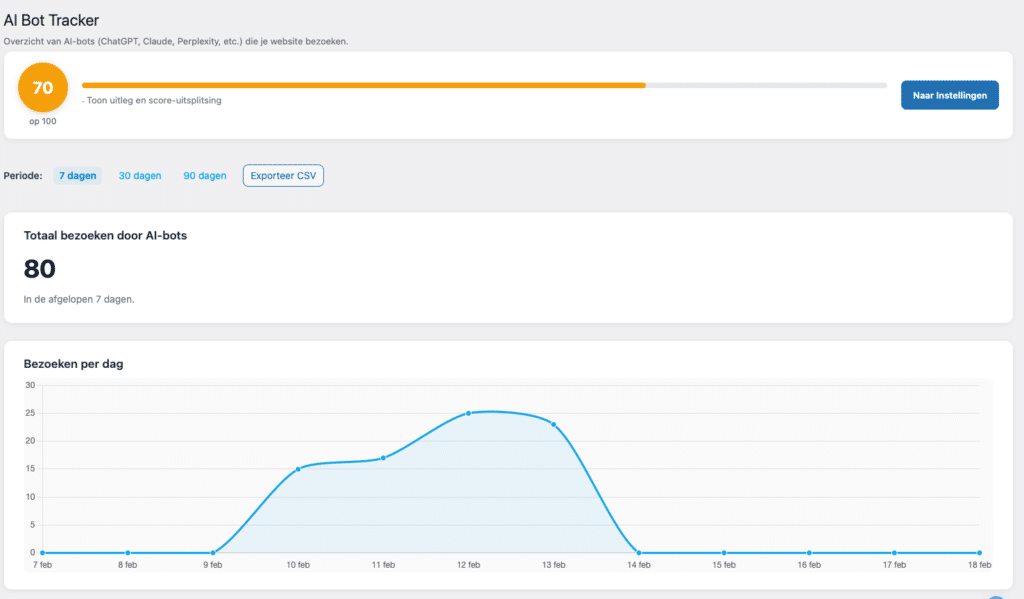Click the total visits number 80
This screenshot has height=599, width=1024.
(x=40, y=268)
